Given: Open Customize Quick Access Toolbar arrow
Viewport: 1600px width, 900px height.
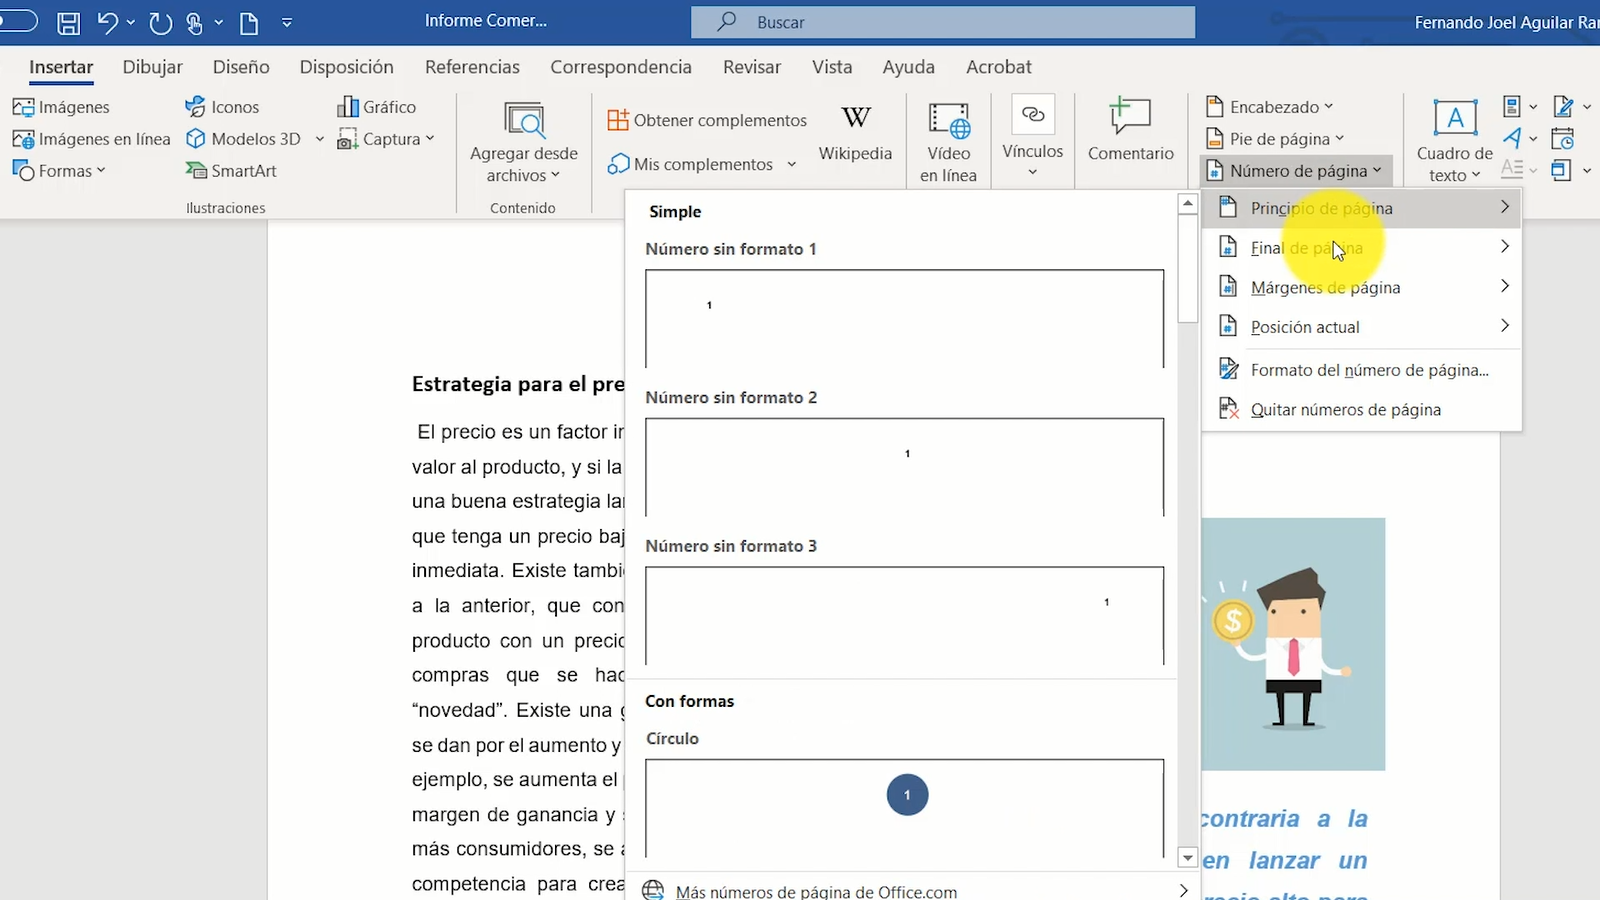Looking at the screenshot, I should pyautogui.click(x=287, y=22).
